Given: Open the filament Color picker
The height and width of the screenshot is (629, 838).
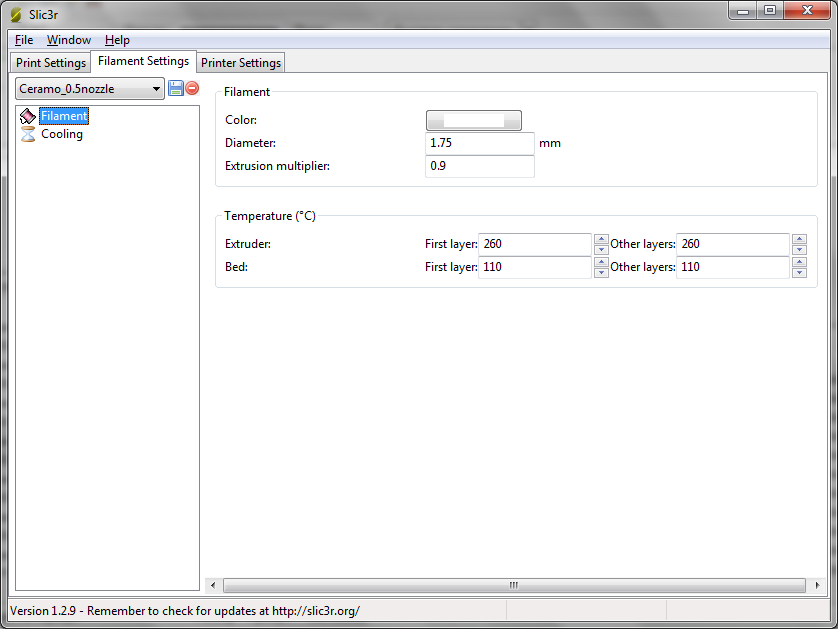Looking at the screenshot, I should click(474, 120).
